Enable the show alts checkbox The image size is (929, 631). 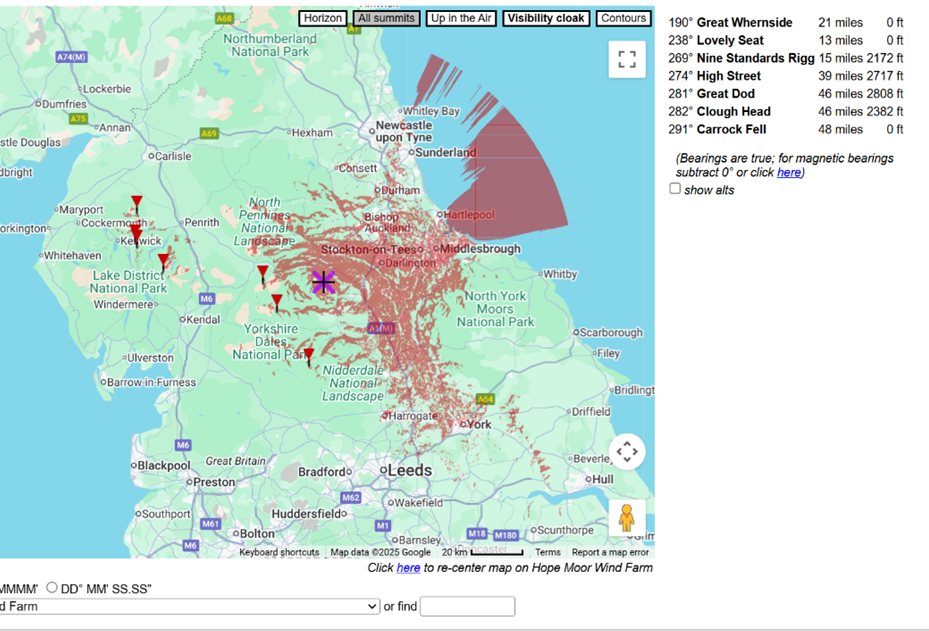[x=675, y=189]
